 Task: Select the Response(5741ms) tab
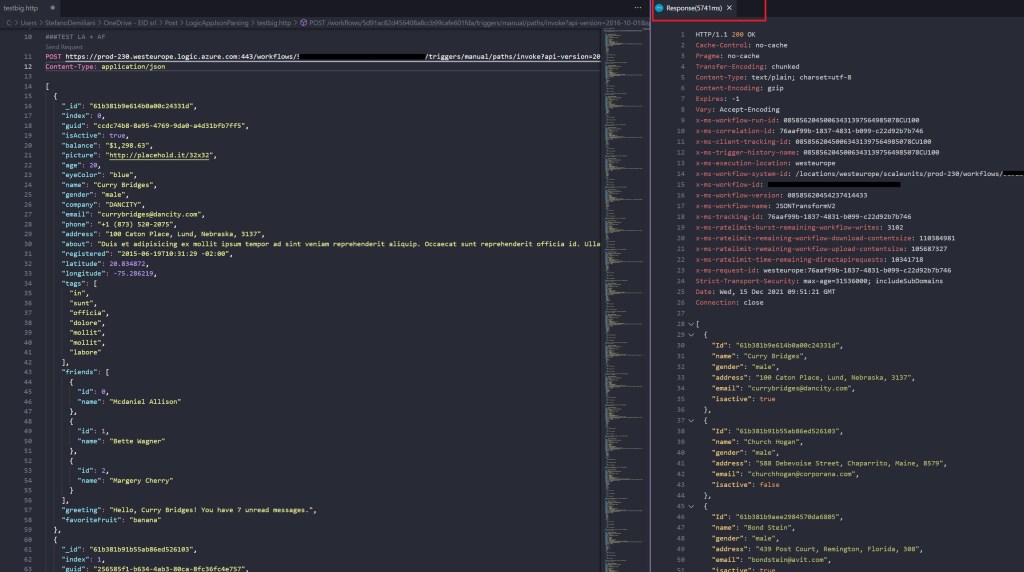[x=694, y=8]
